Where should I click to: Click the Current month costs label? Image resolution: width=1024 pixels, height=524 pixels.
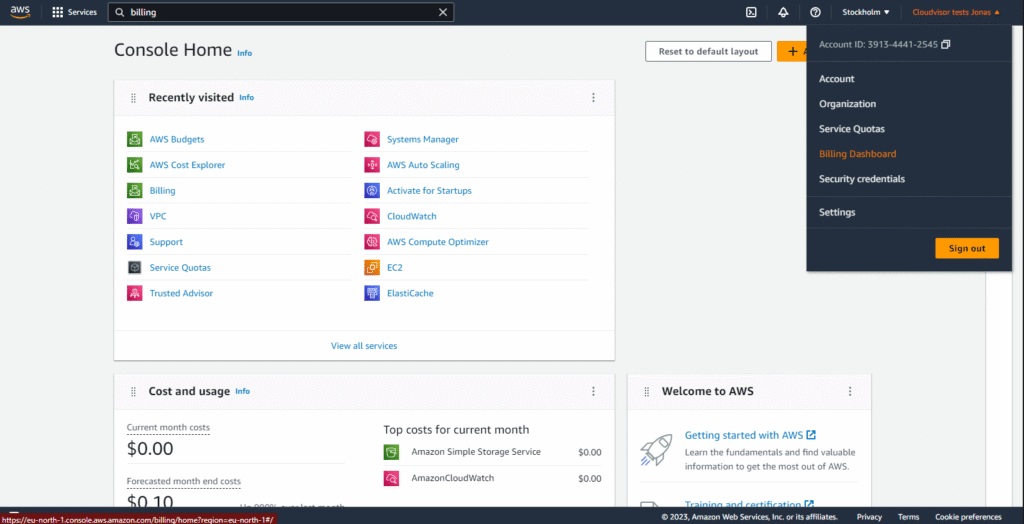pyautogui.click(x=168, y=427)
